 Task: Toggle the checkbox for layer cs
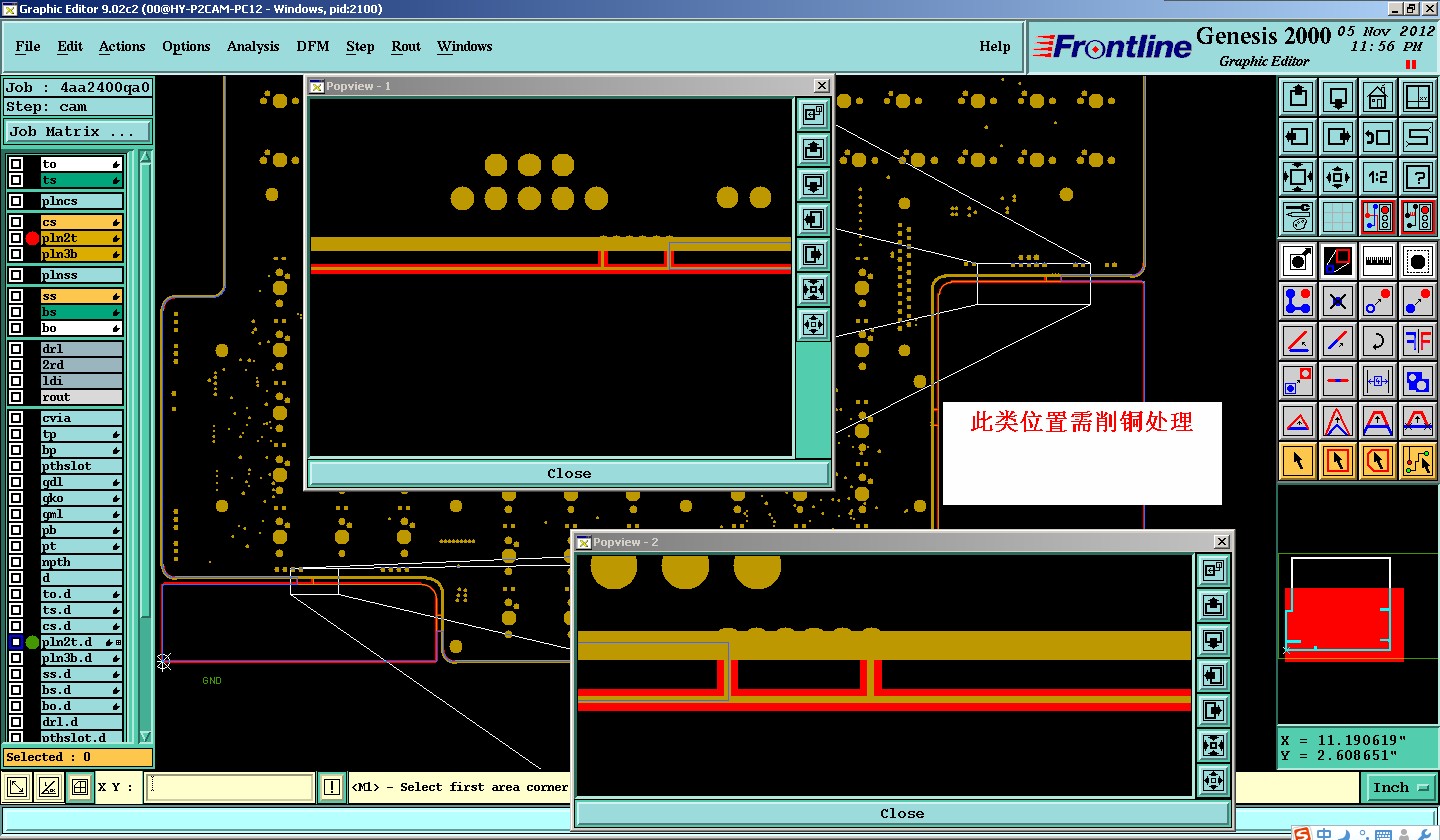point(16,222)
